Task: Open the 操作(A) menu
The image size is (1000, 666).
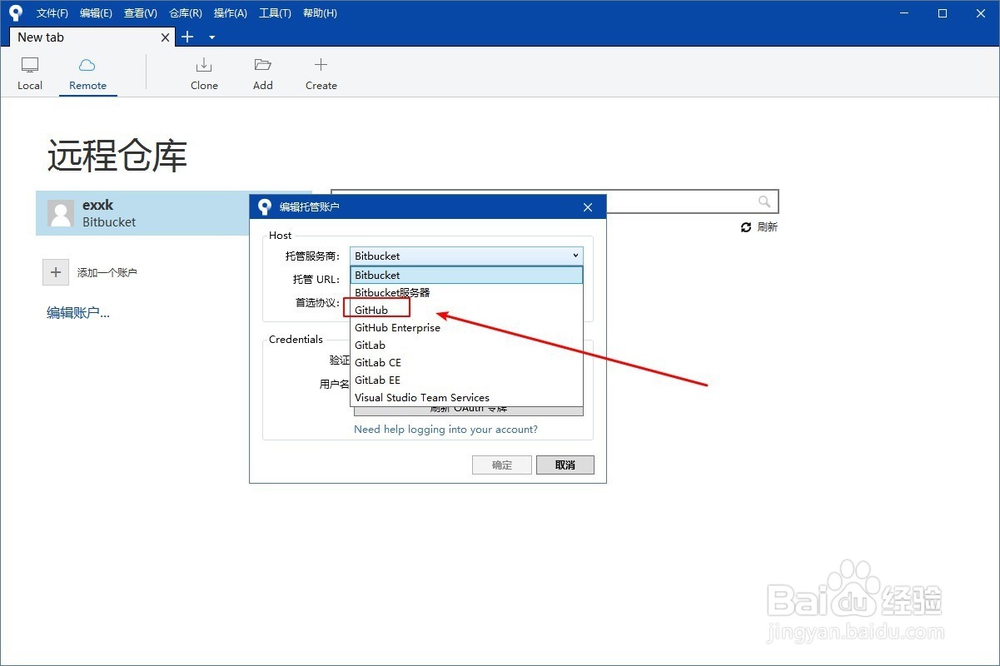Action: (x=230, y=13)
